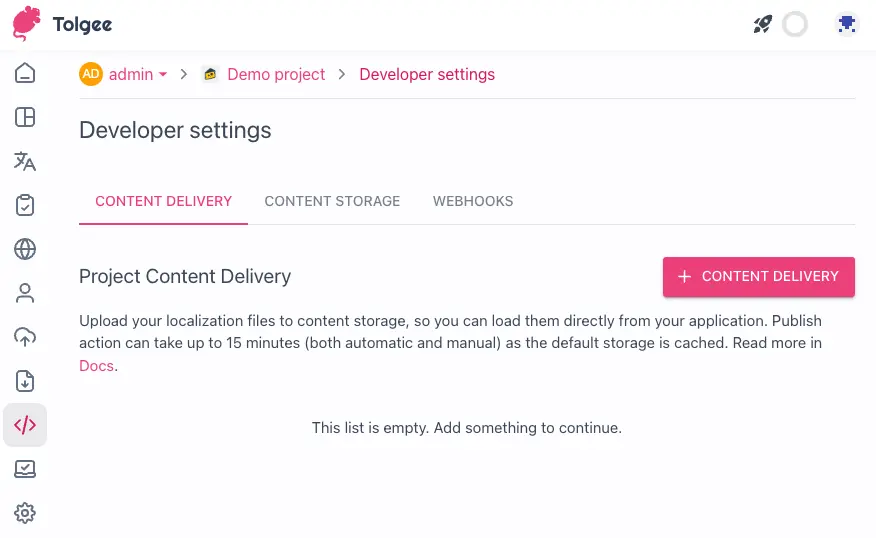Open the Tasks clipboard icon in sidebar
Viewport: 876px width, 538px height.
[25, 206]
